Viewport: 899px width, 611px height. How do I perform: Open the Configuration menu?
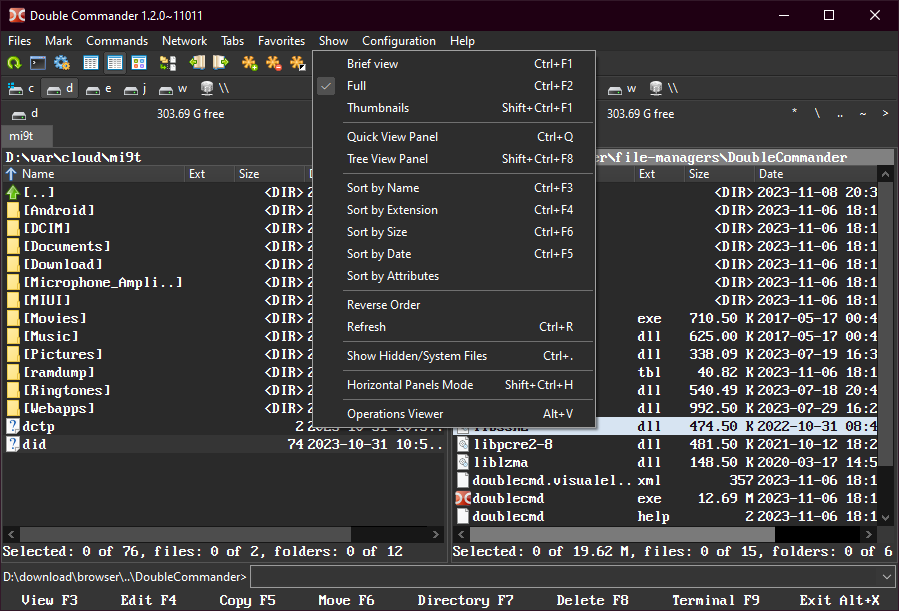[x=398, y=41]
